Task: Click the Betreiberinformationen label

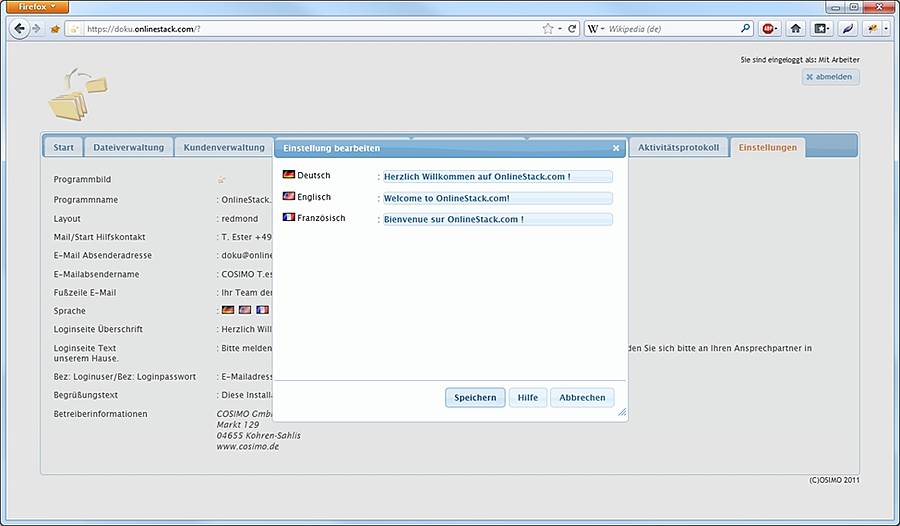Action: point(100,414)
